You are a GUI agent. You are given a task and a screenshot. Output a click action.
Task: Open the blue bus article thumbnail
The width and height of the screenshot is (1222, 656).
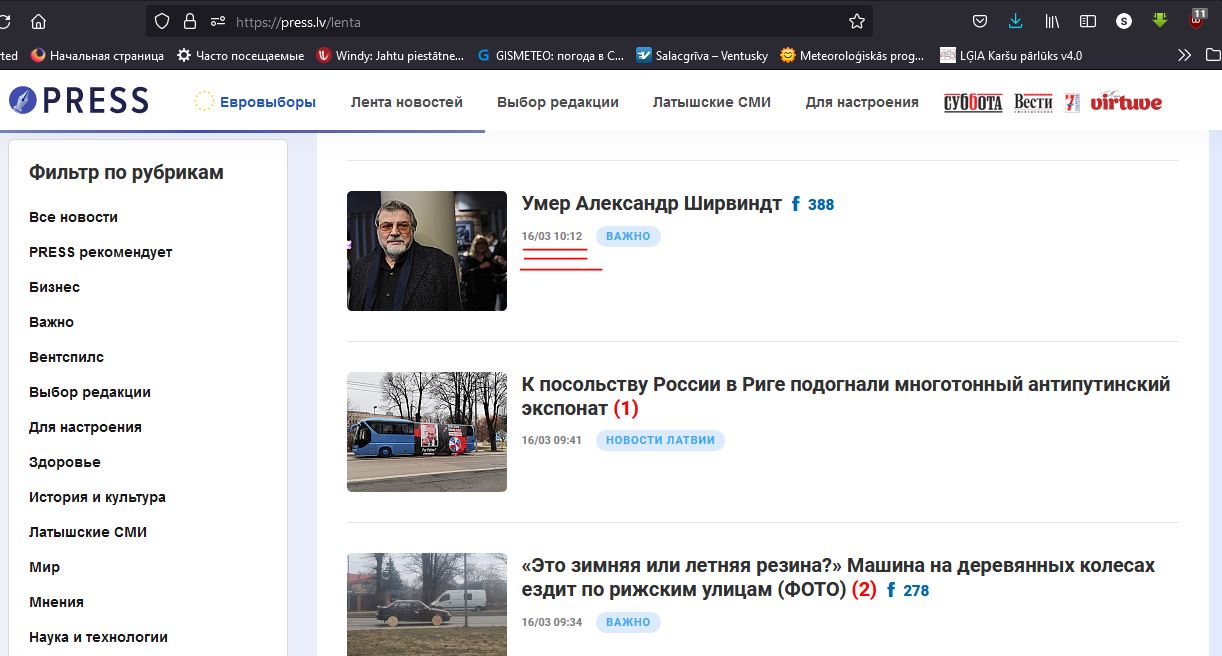tap(427, 432)
